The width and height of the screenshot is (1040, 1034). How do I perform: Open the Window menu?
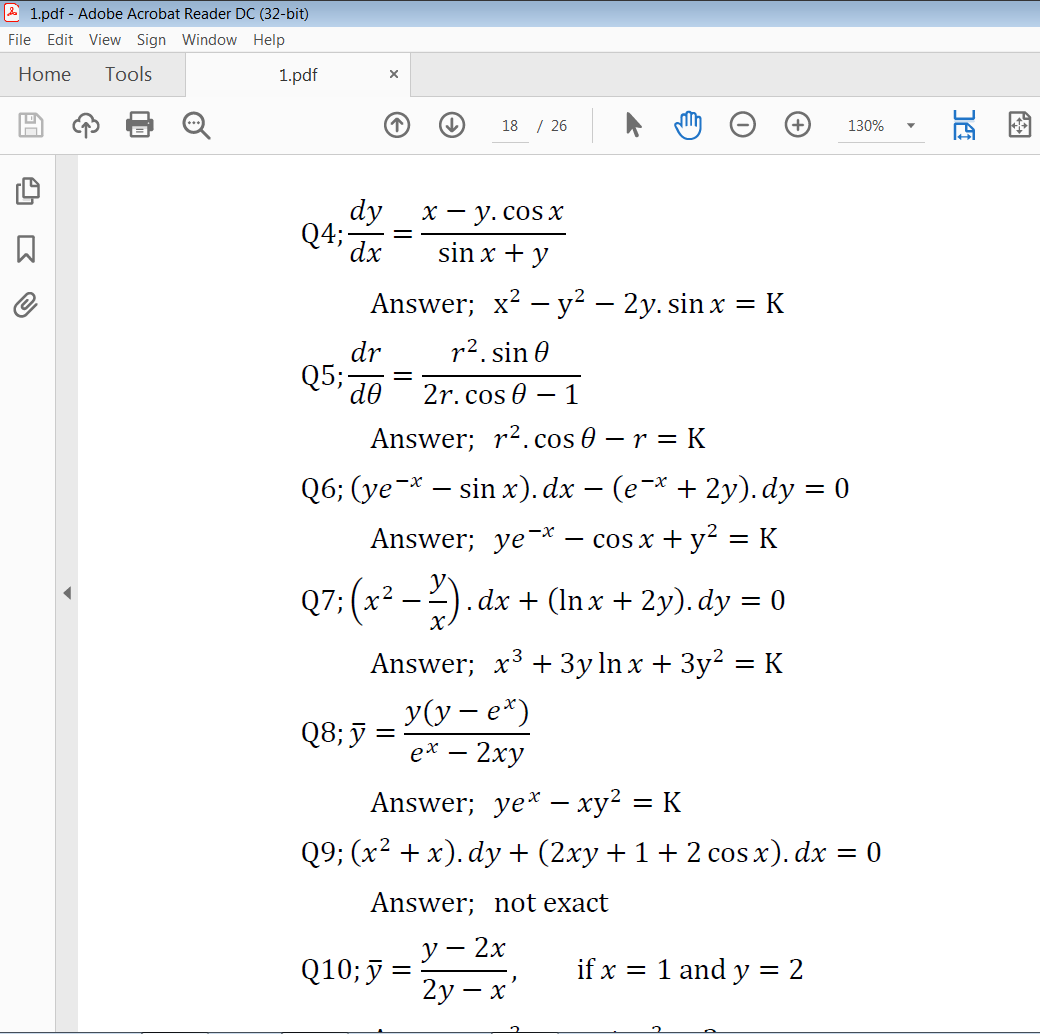tap(209, 40)
